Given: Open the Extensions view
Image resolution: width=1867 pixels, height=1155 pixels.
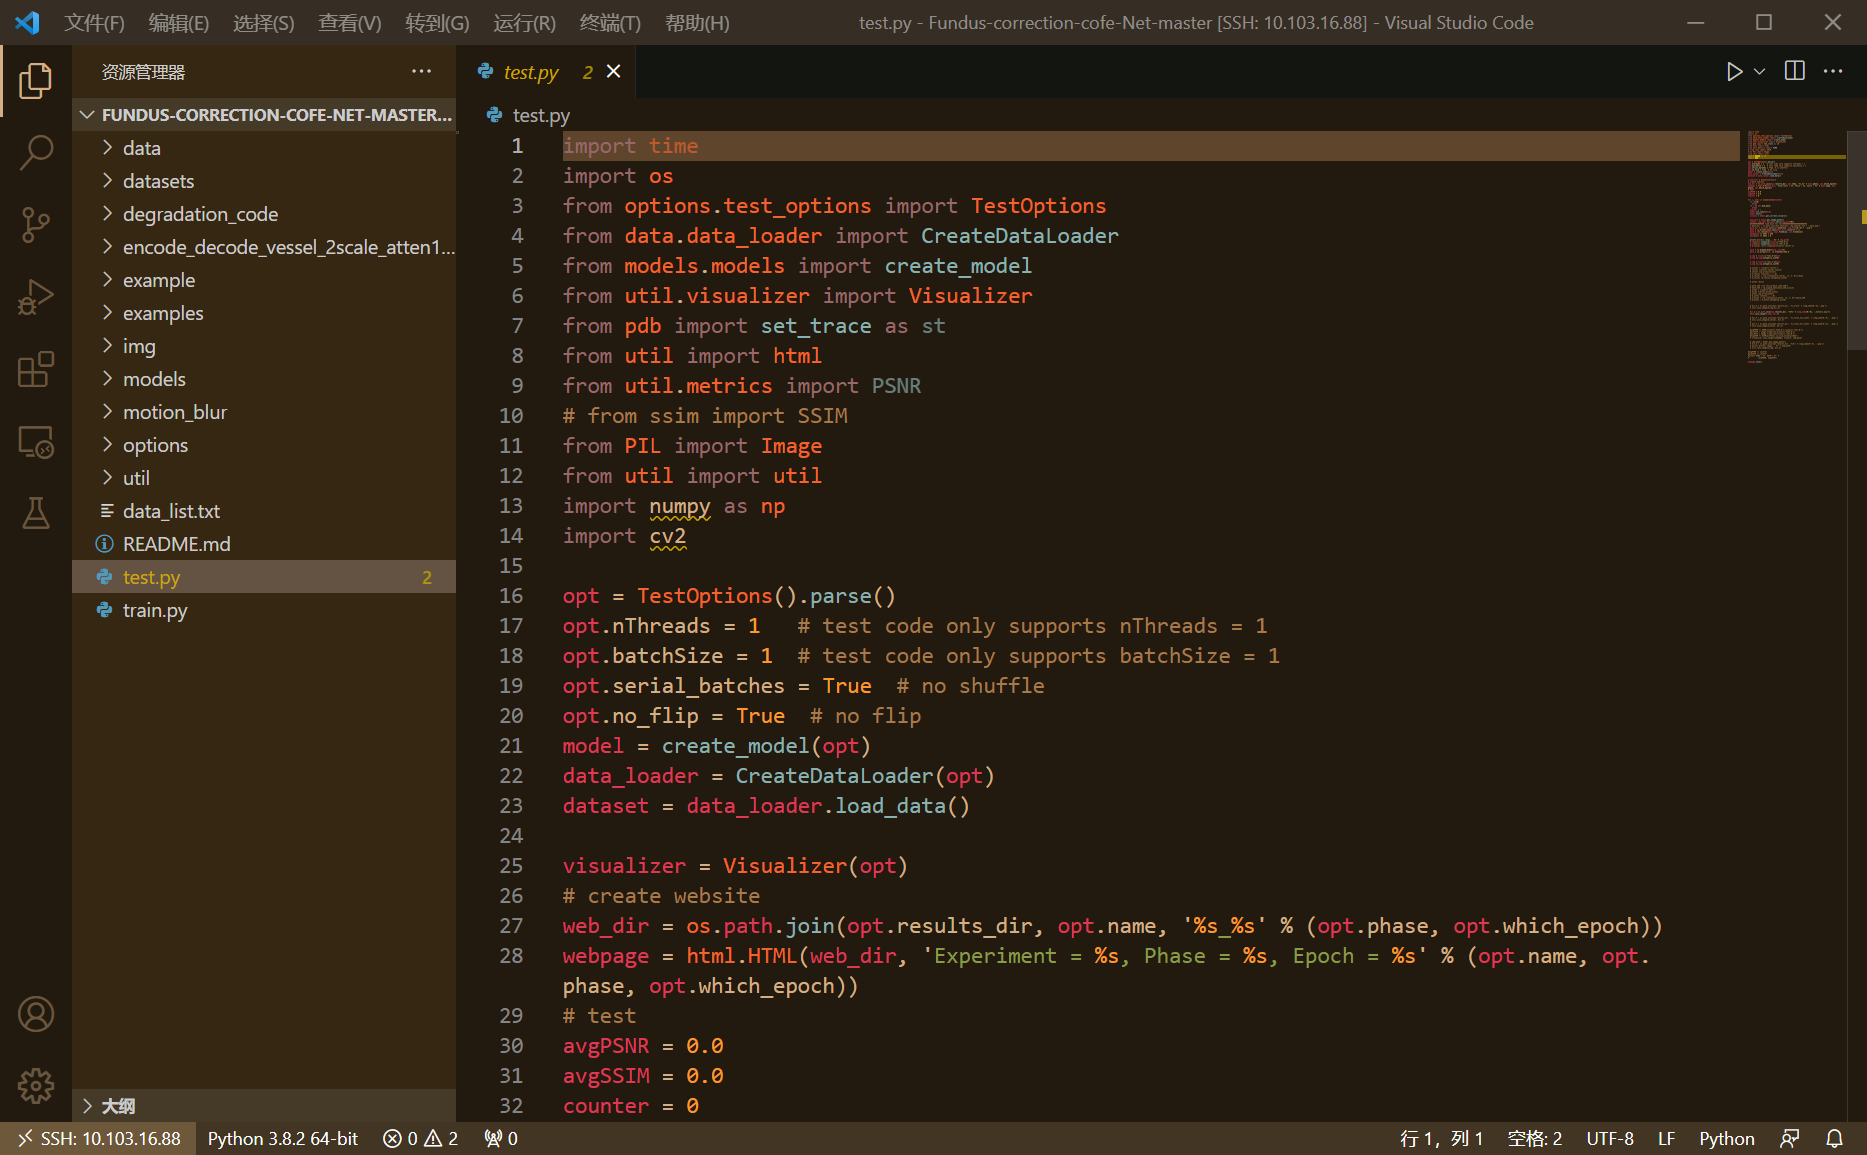Looking at the screenshot, I should click(36, 369).
